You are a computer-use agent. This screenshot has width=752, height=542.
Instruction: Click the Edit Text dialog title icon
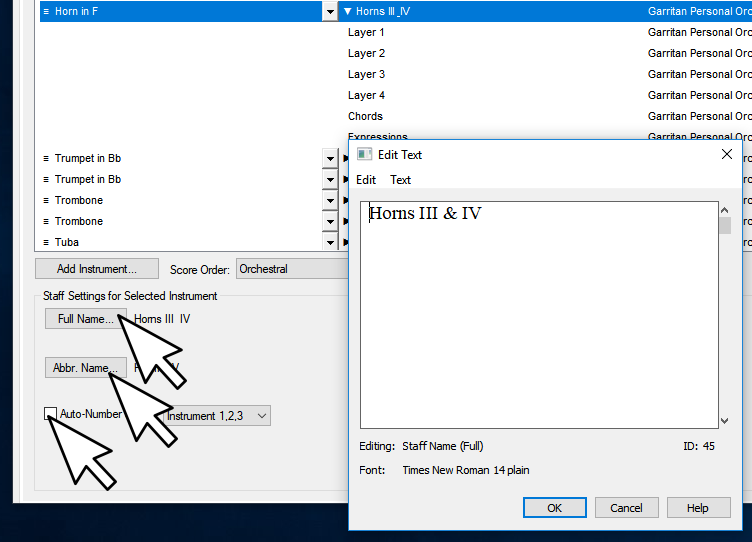click(x=364, y=155)
